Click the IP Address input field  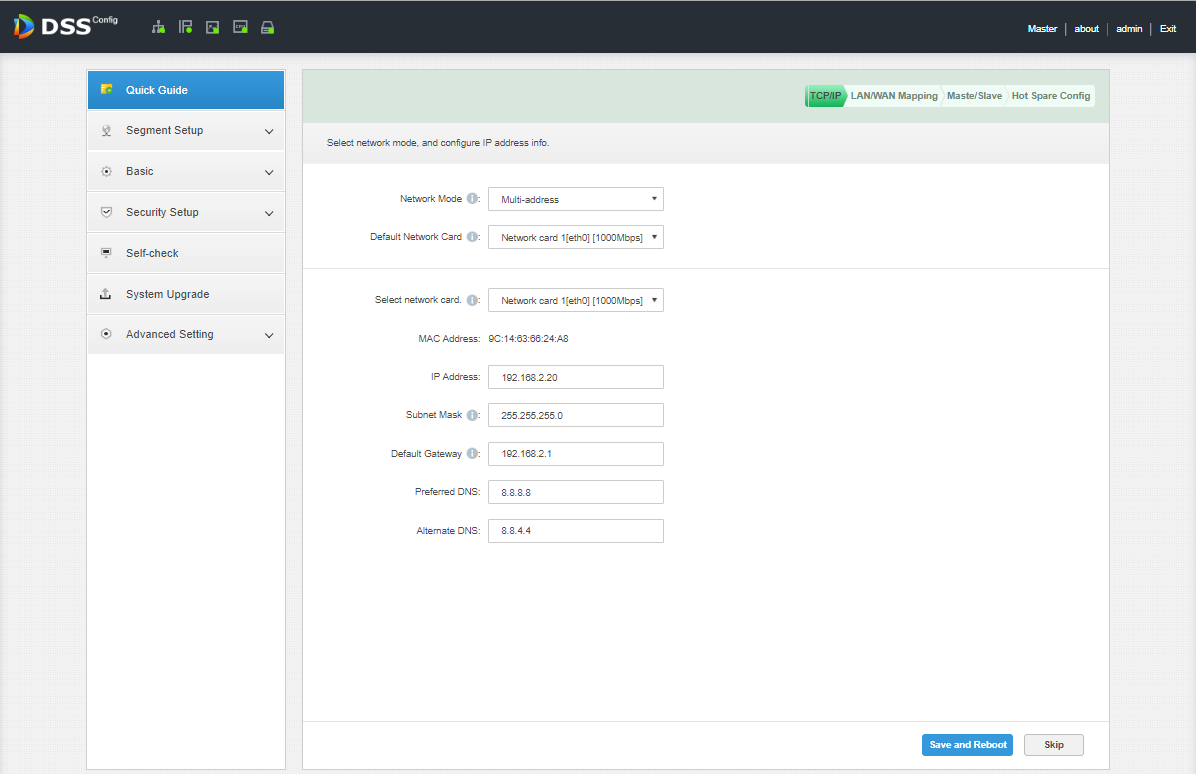click(575, 377)
